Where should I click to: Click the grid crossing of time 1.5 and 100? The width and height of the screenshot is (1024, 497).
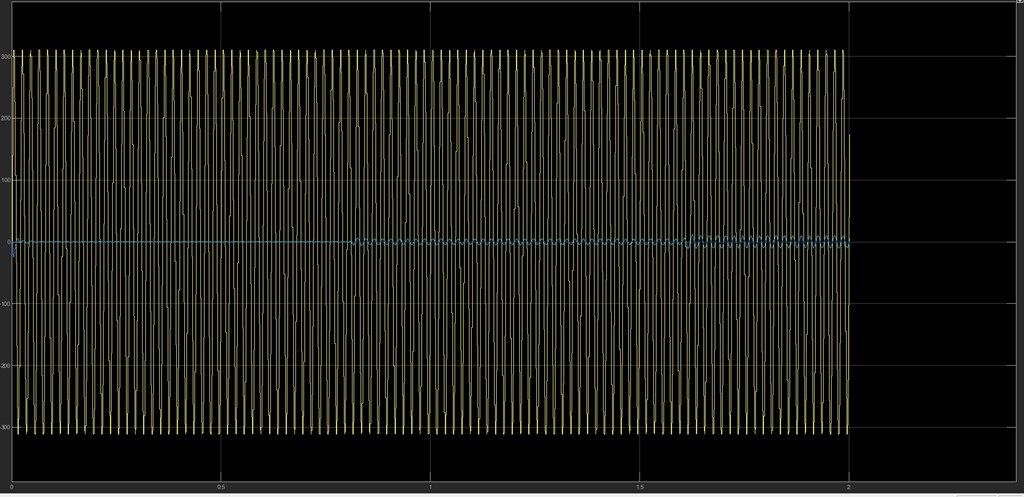[639, 180]
